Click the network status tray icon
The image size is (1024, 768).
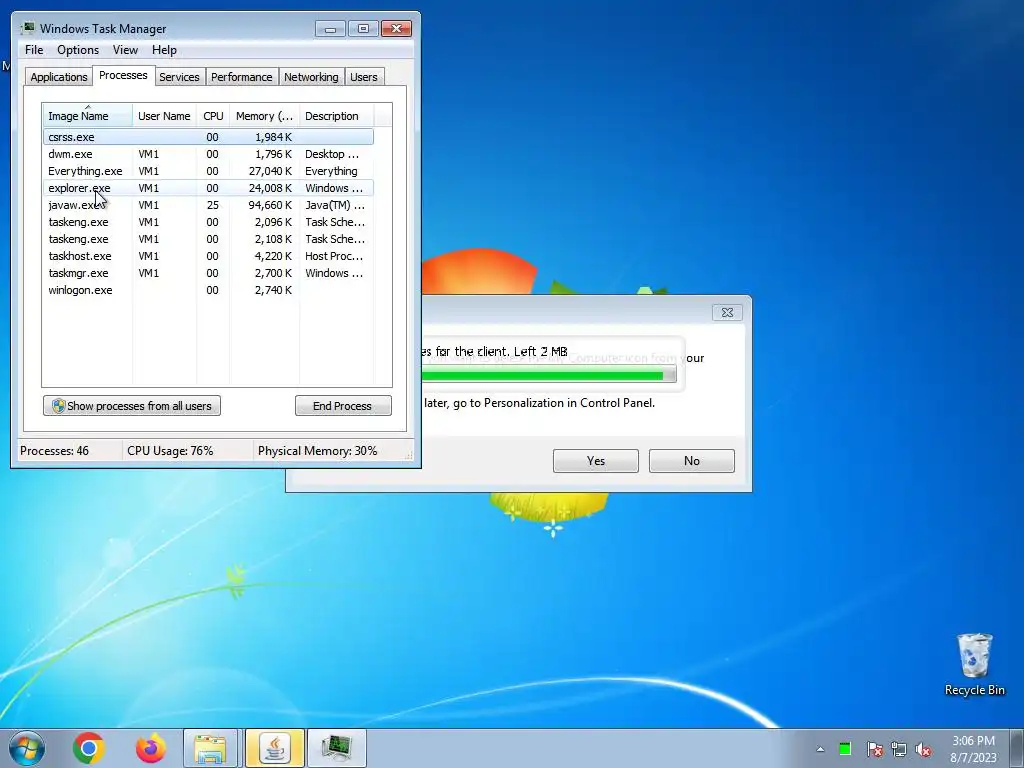[899, 749]
